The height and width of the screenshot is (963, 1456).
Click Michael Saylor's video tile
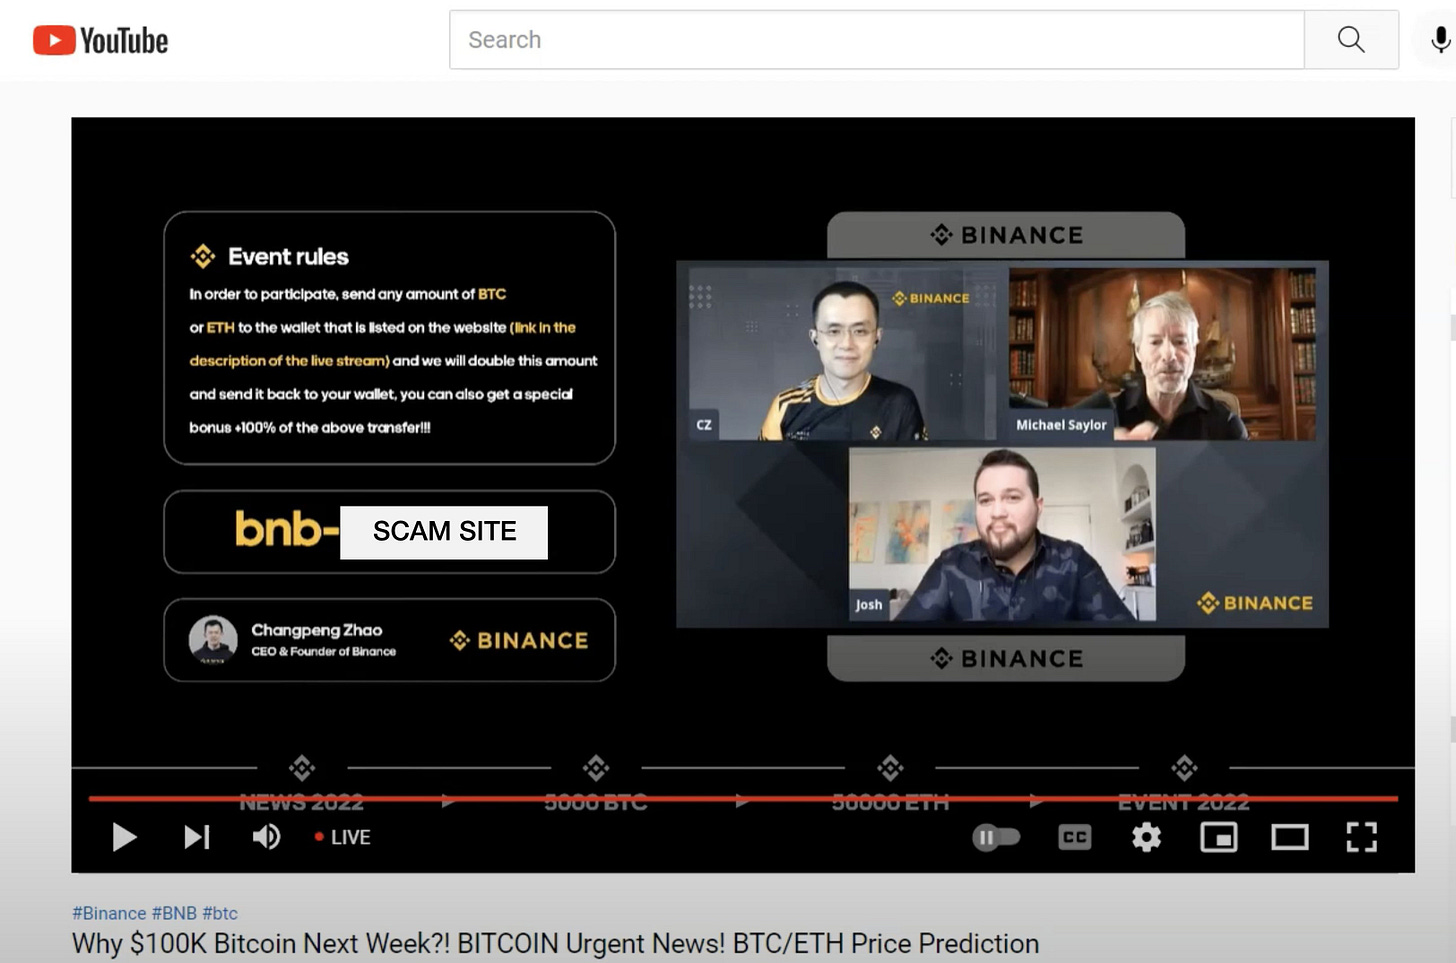pos(1162,352)
